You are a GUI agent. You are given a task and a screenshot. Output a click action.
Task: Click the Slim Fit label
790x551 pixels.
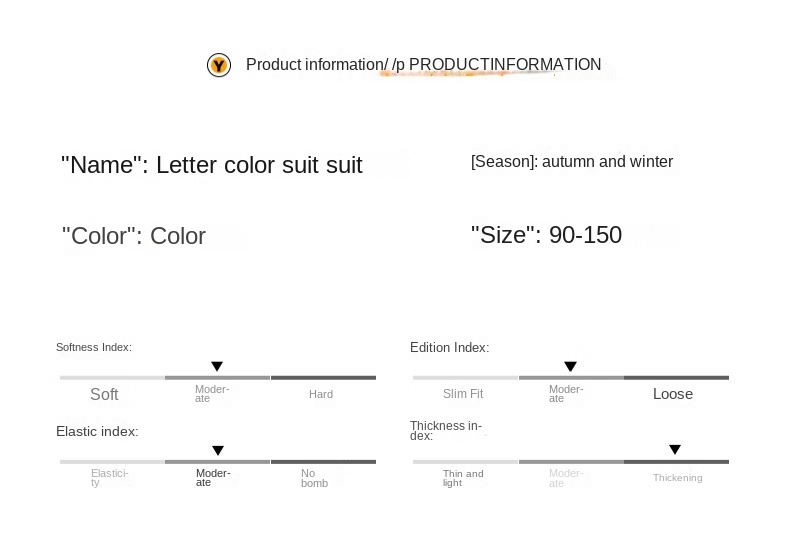tap(463, 394)
